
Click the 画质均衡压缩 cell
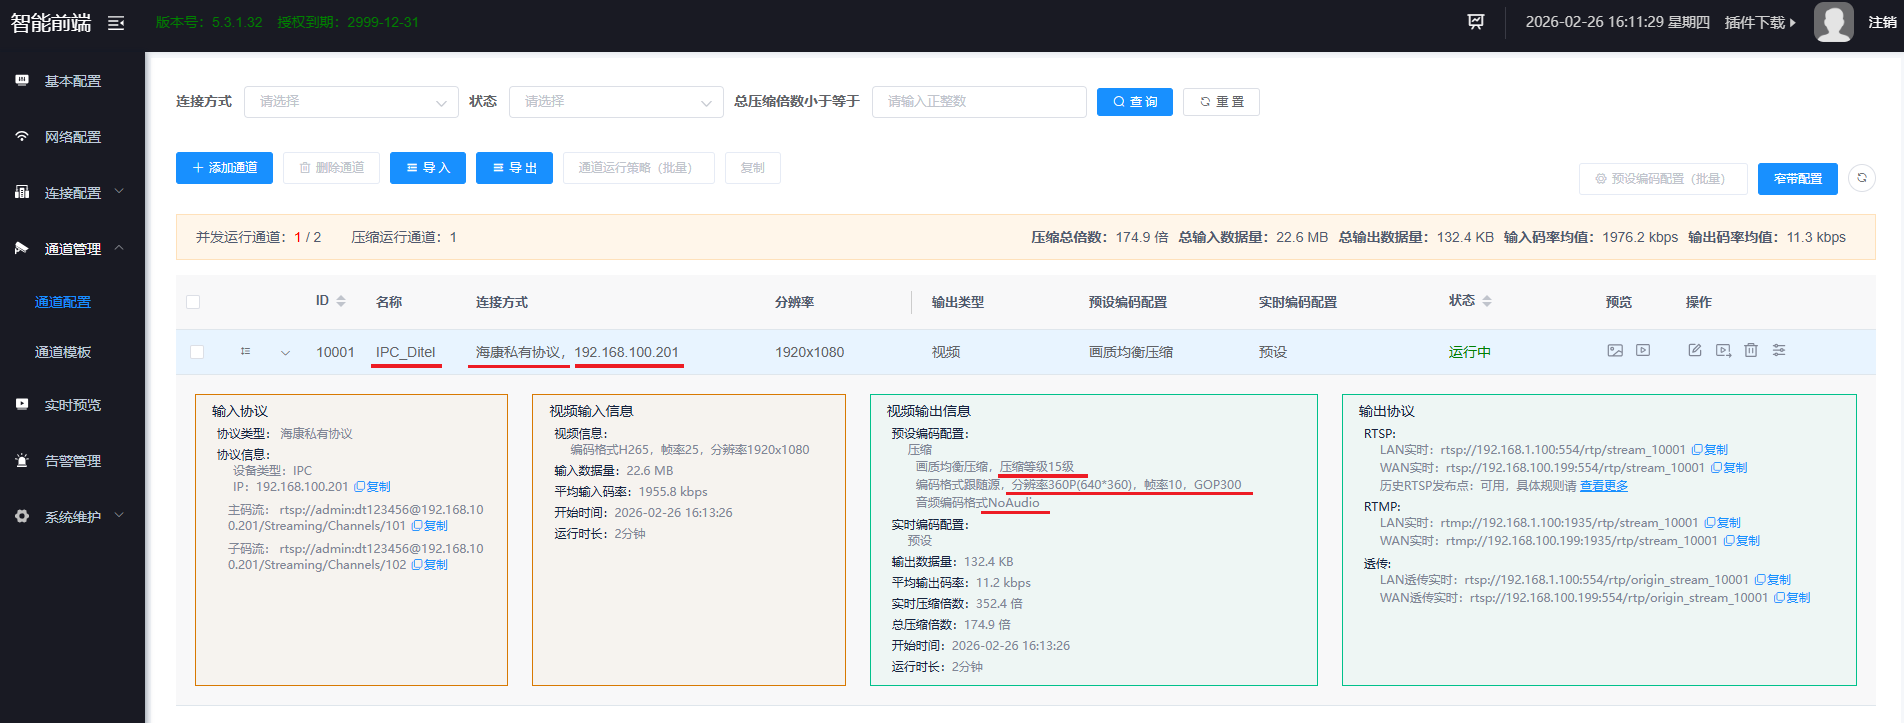1131,352
